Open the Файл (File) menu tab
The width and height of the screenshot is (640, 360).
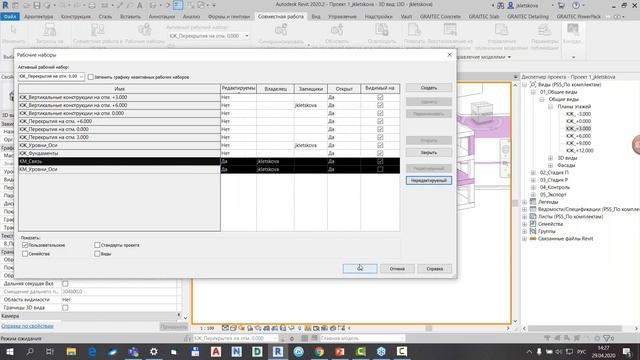pyautogui.click(x=9, y=16)
